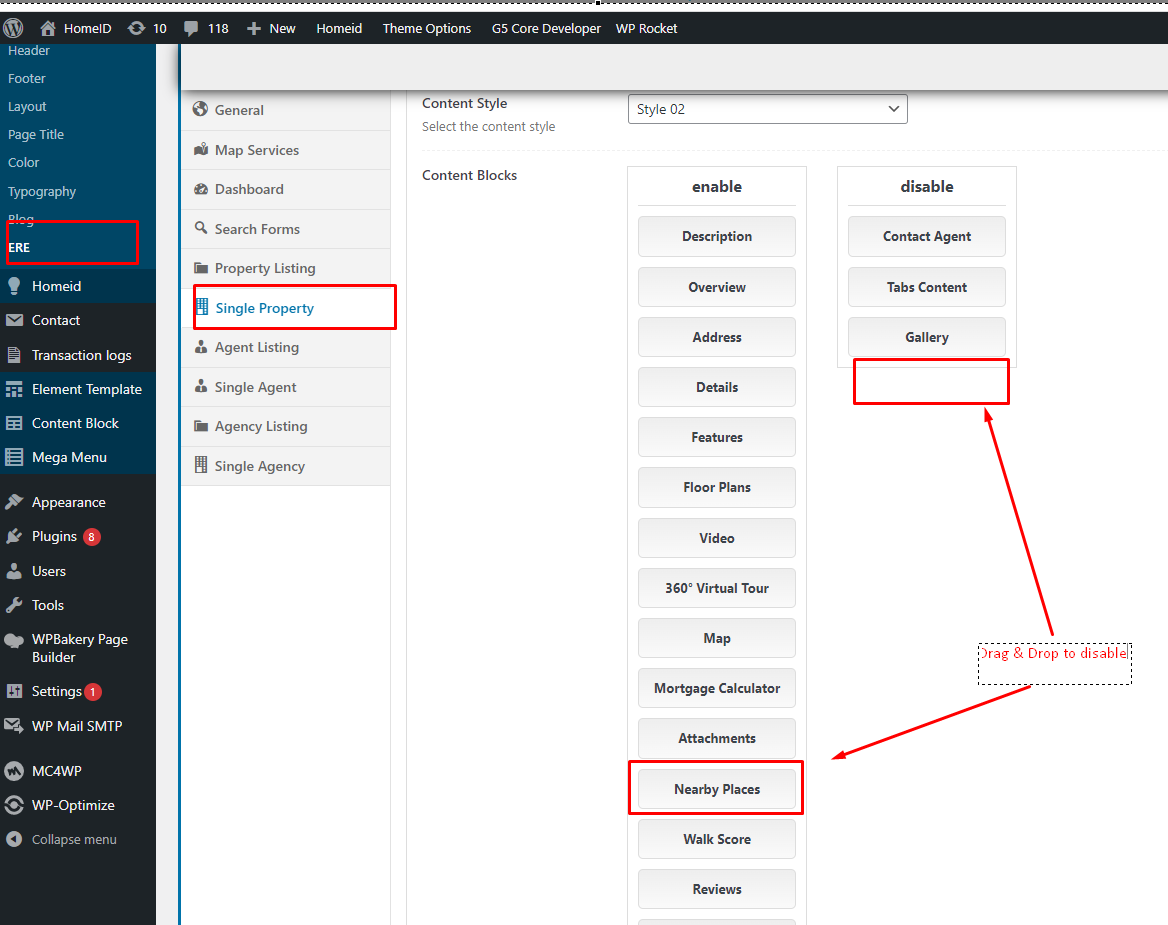This screenshot has width=1168, height=925.
Task: Click the Walk Score block
Action: click(717, 839)
